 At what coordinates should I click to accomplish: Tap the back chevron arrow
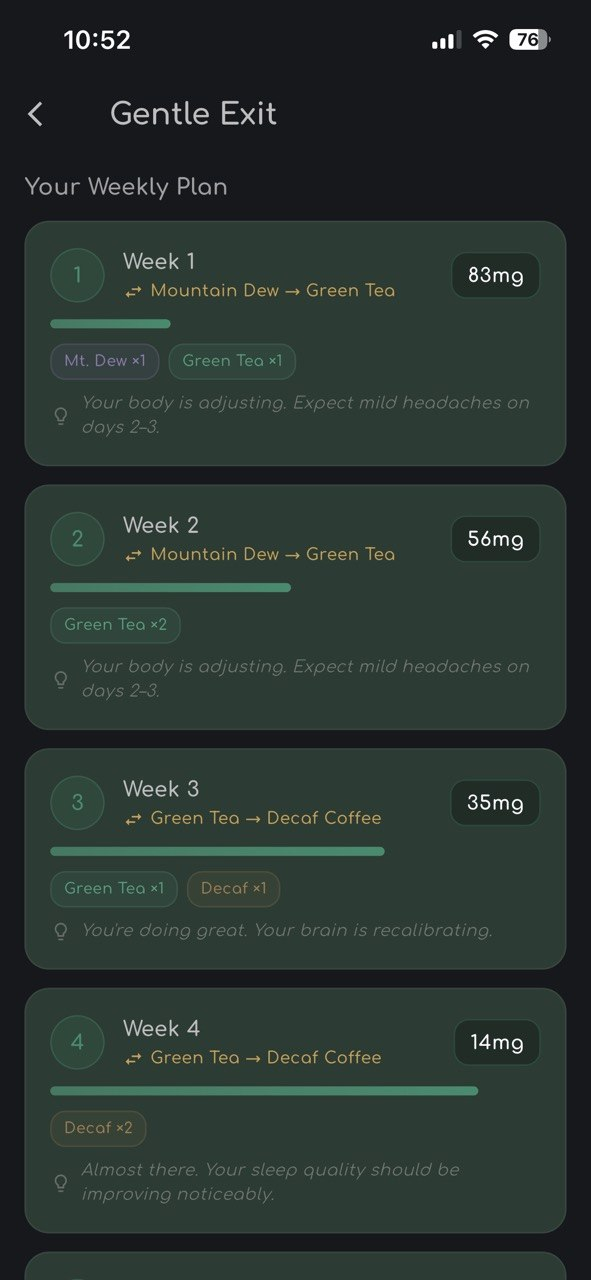pyautogui.click(x=35, y=114)
